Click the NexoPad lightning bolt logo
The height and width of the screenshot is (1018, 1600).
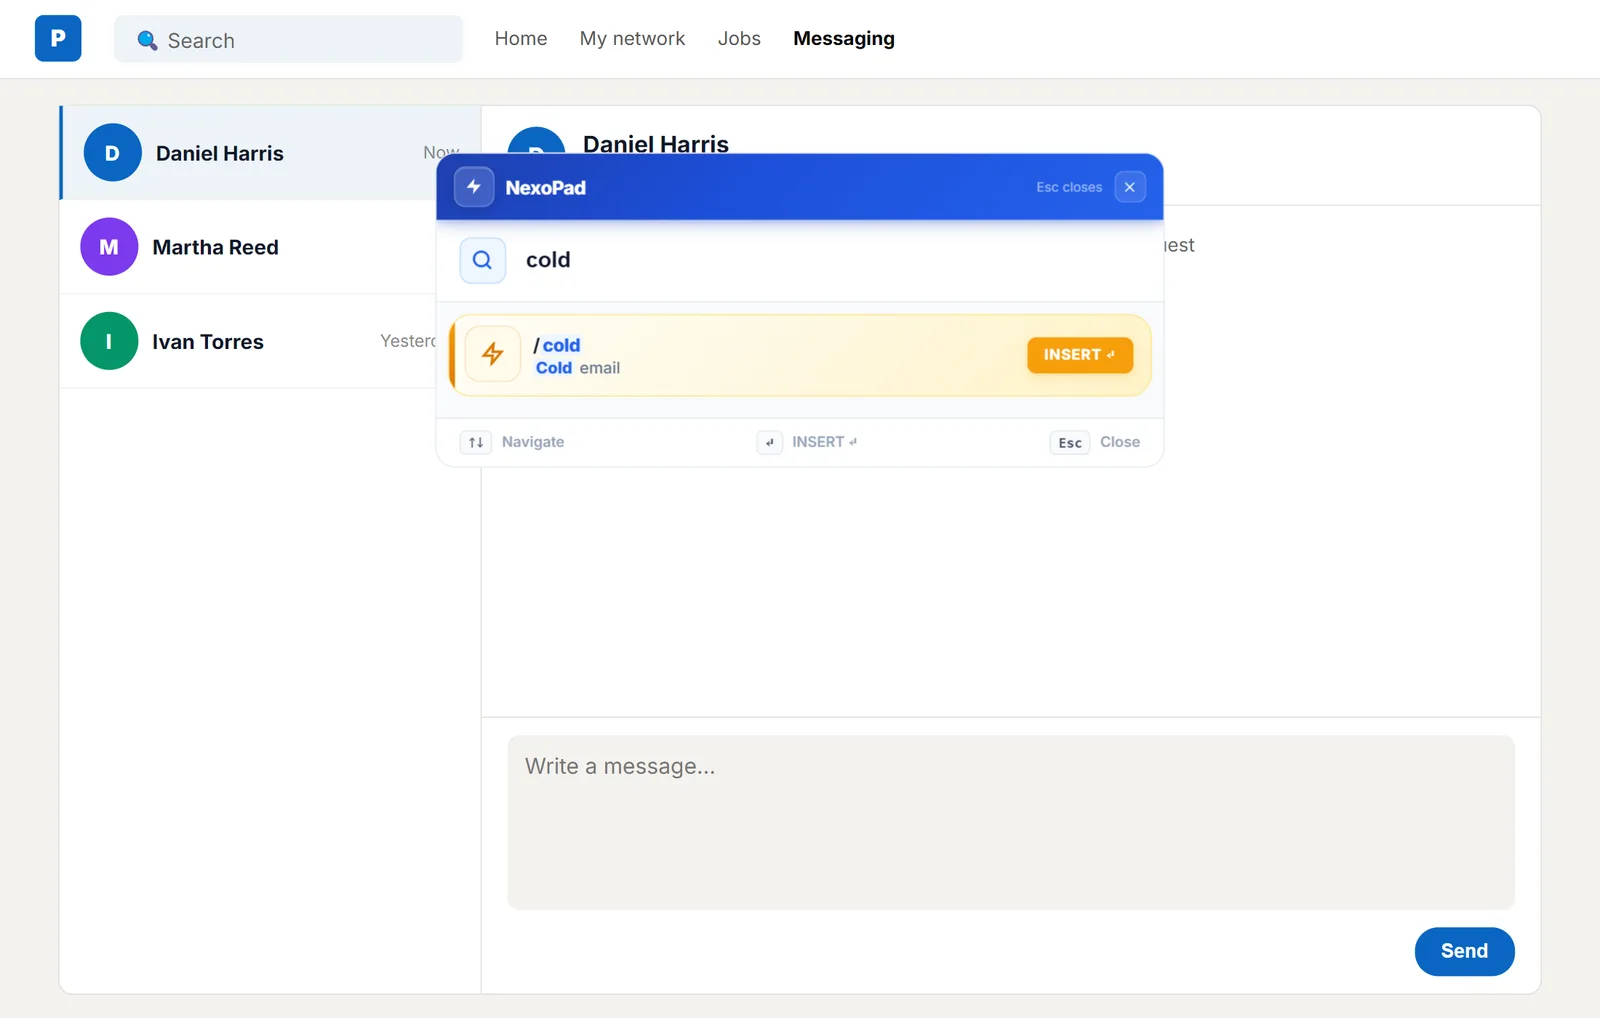coord(474,187)
